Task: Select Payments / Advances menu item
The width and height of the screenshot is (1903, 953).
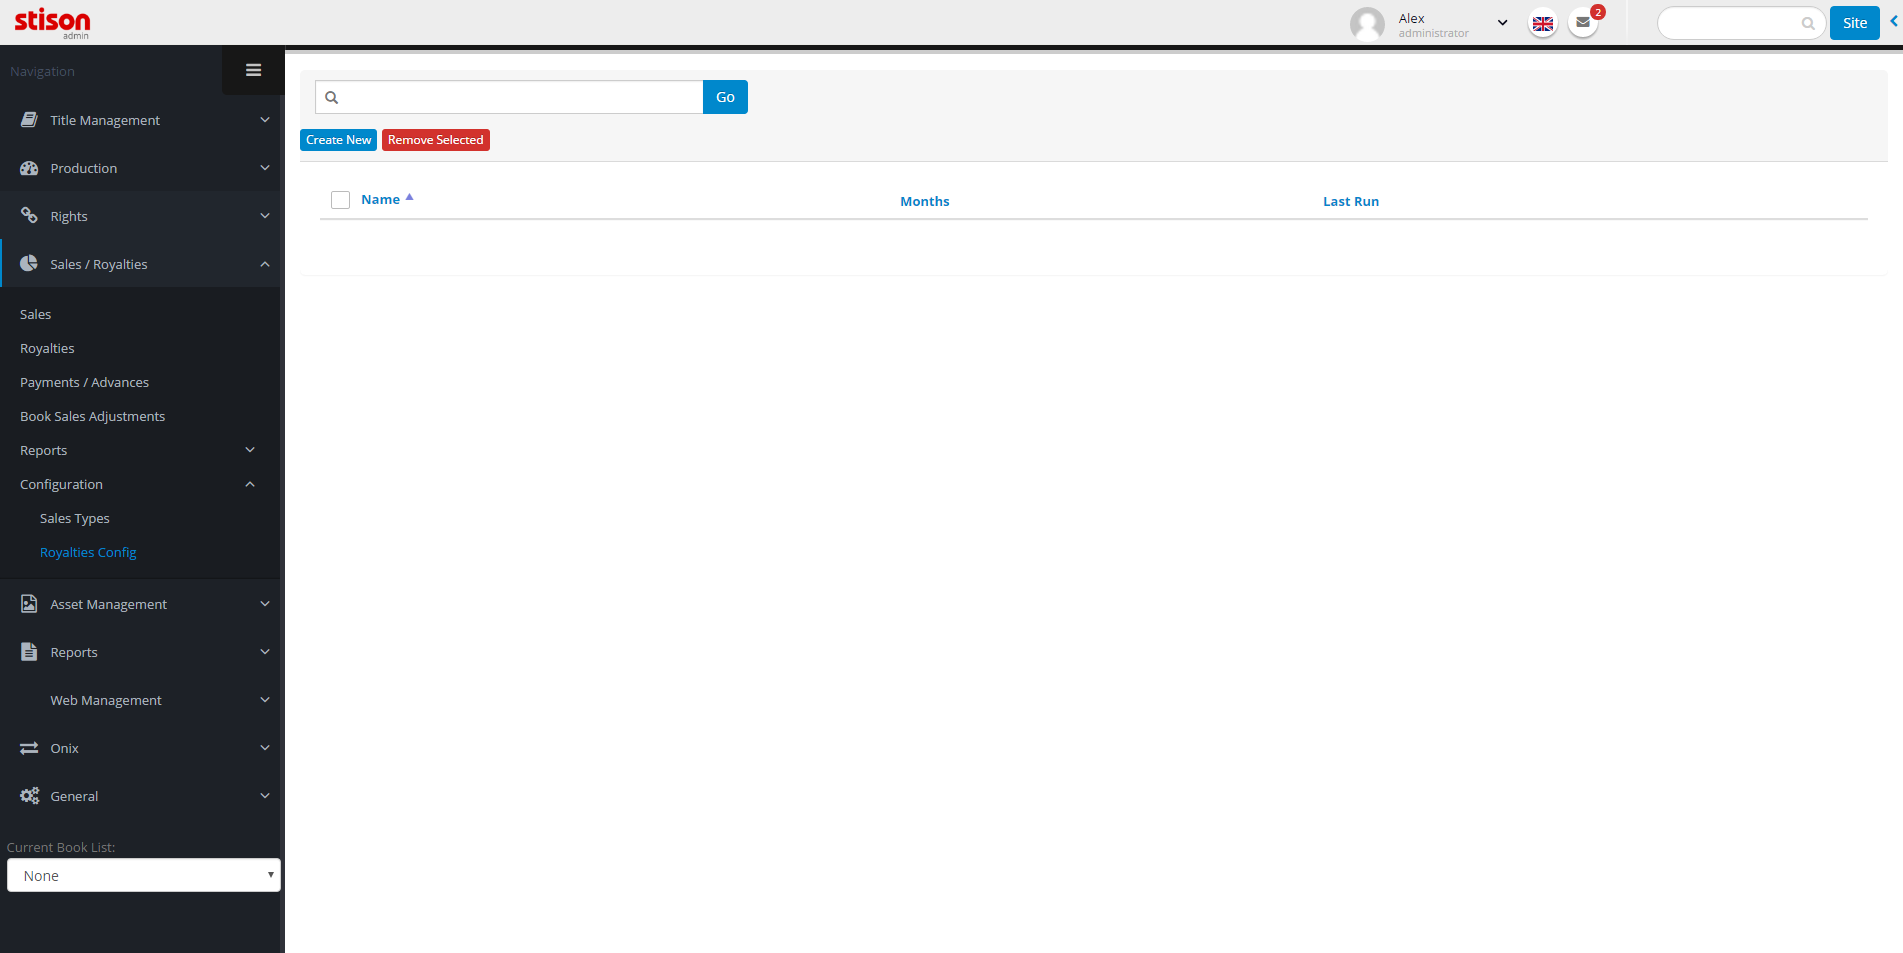Action: [84, 382]
